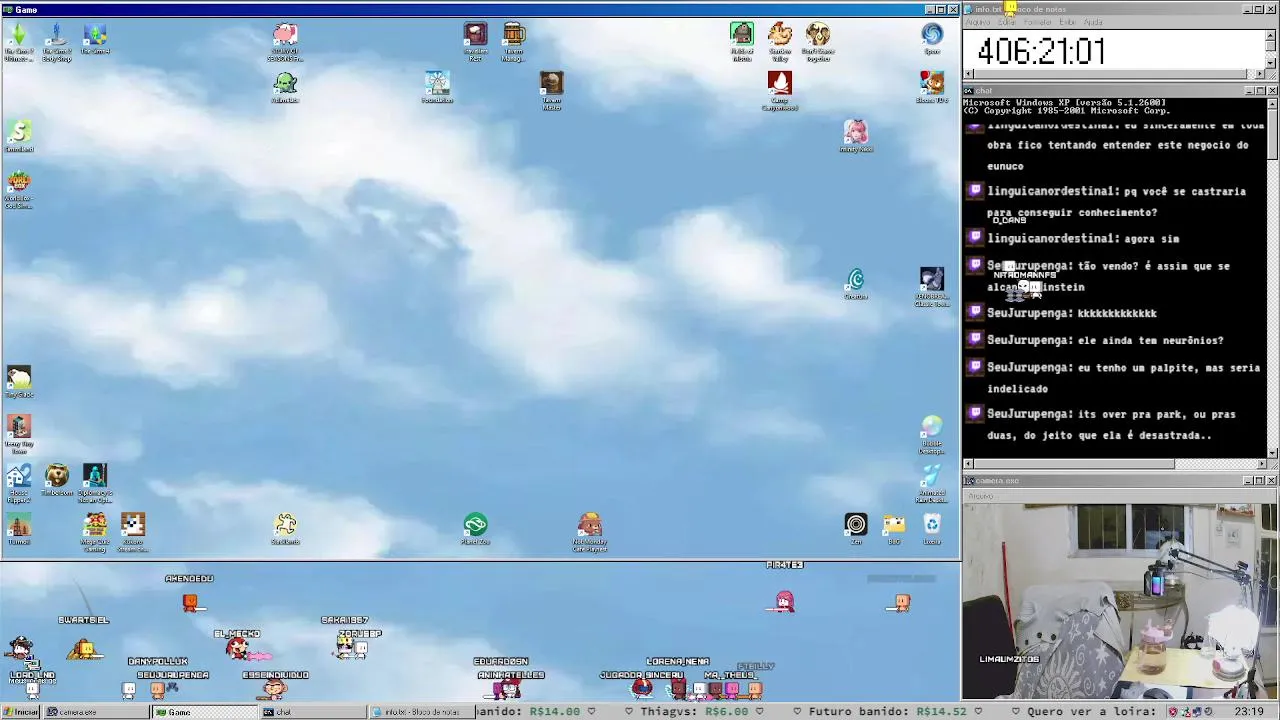Open the Tiny Glade sheep icon
Viewport: 1280px width, 720px height.
click(x=19, y=383)
